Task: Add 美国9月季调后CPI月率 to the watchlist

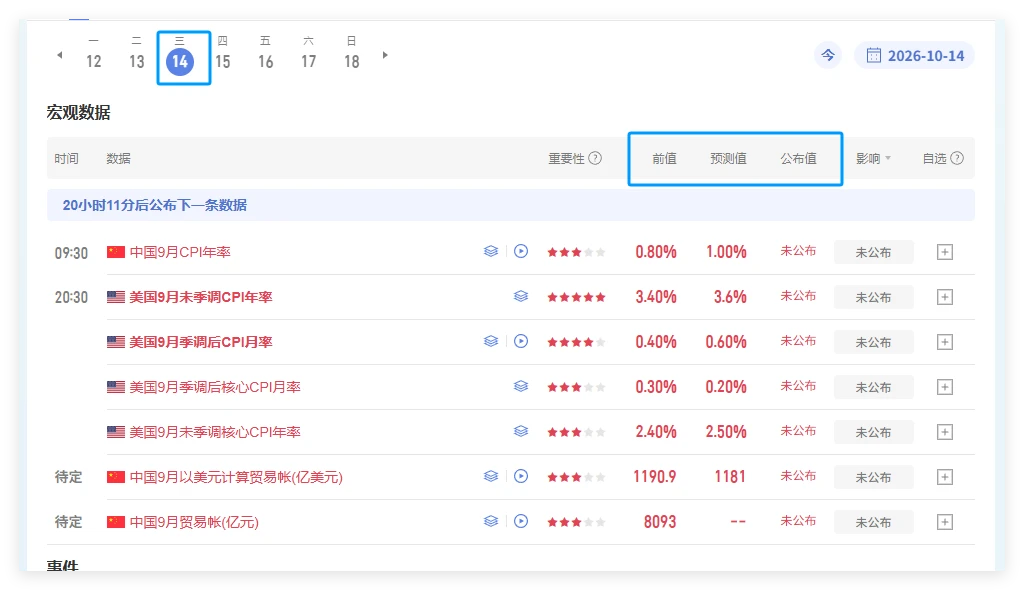Action: click(945, 342)
